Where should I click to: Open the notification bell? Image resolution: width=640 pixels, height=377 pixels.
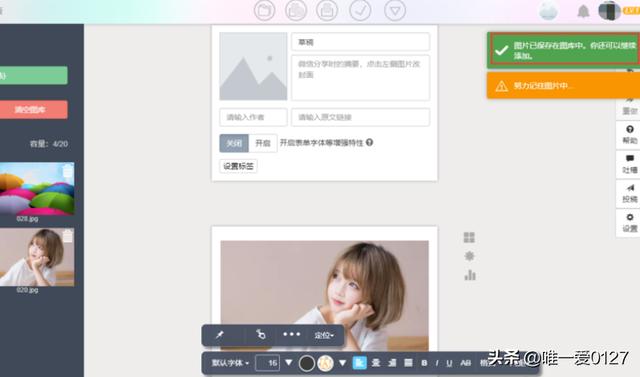583,11
